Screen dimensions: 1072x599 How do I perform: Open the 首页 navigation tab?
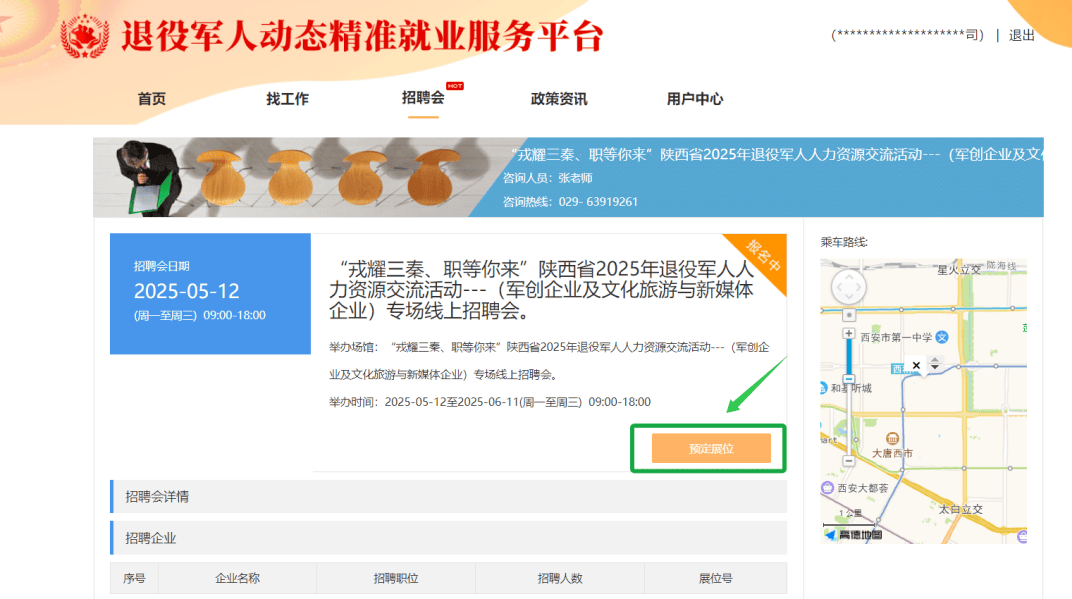151,99
